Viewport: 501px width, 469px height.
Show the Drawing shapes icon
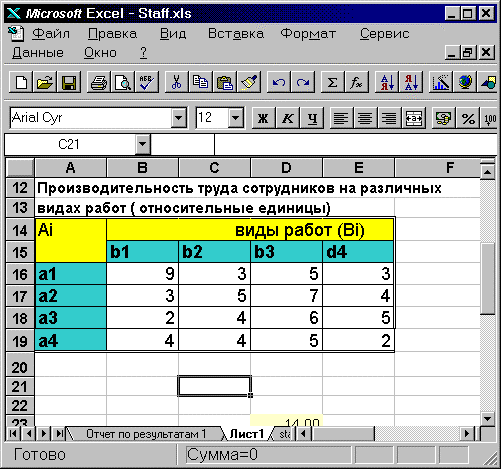pyautogui.click(x=488, y=82)
